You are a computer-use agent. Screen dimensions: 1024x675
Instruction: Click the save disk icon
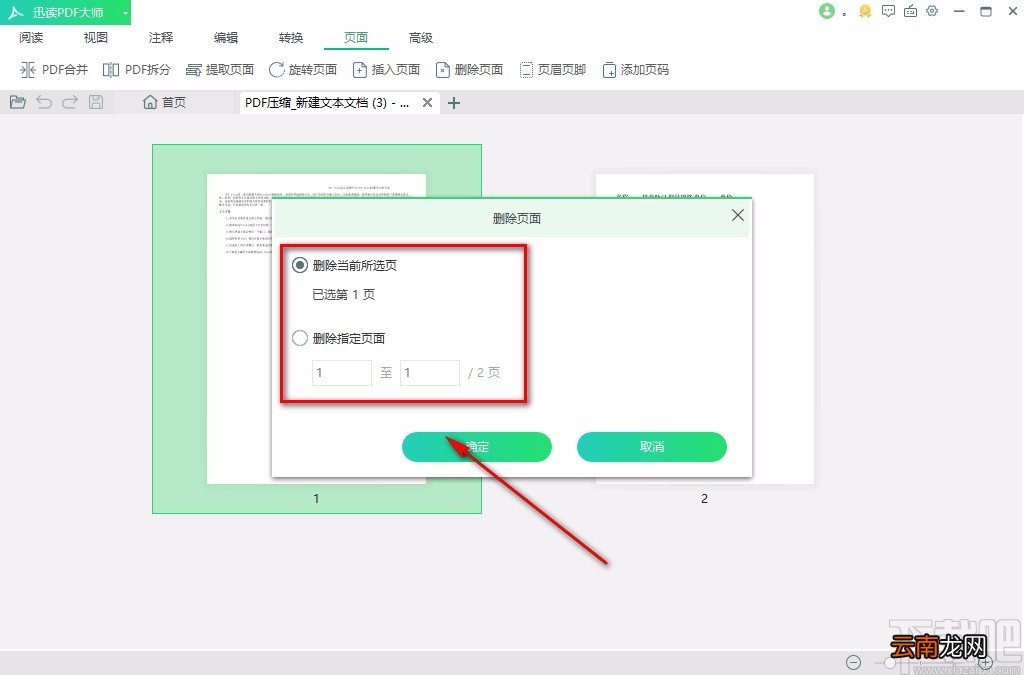point(96,102)
